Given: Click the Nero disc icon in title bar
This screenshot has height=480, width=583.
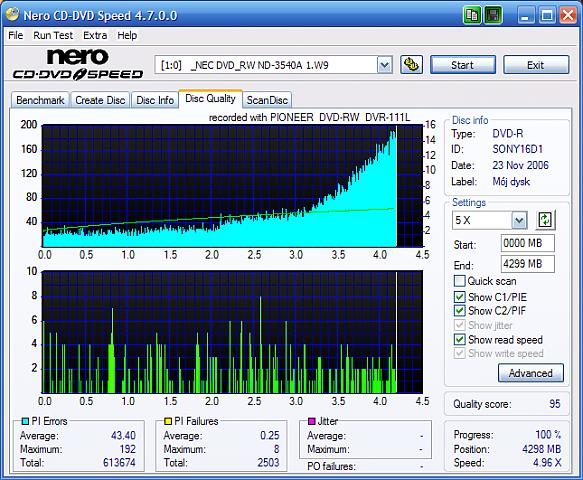Looking at the screenshot, I should pos(12,14).
